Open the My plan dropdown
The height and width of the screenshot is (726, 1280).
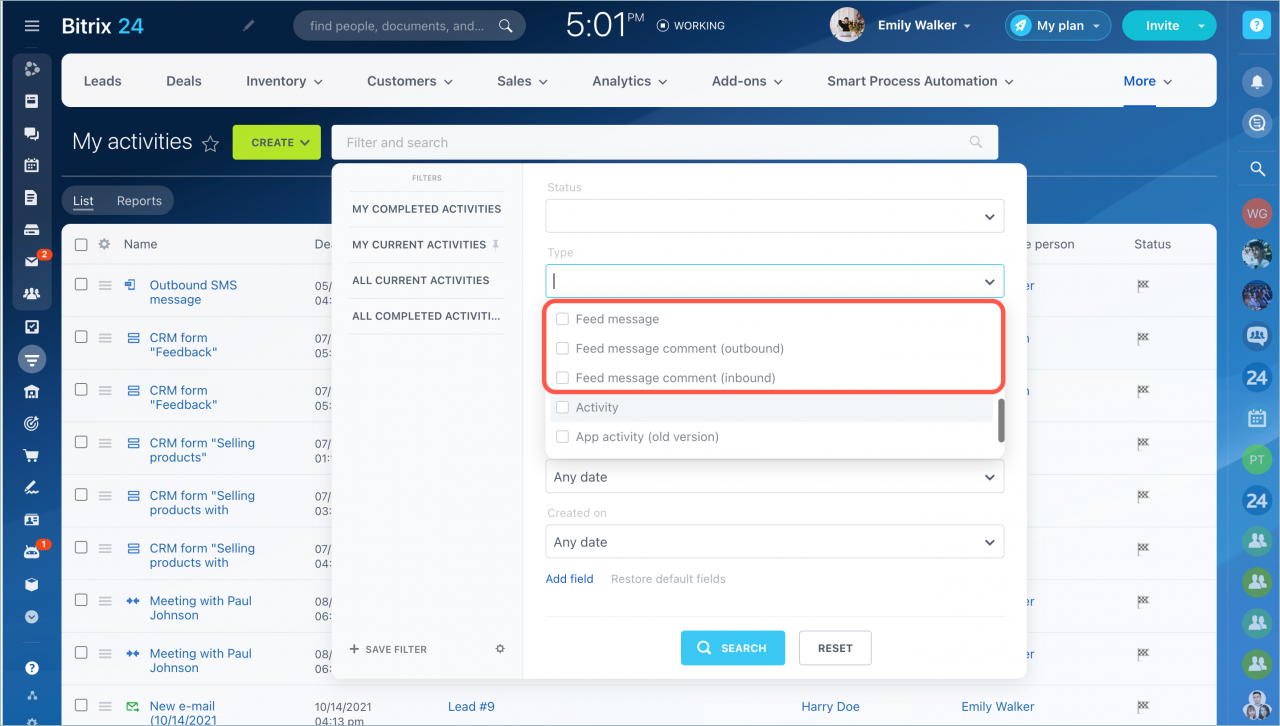pyautogui.click(x=1058, y=26)
